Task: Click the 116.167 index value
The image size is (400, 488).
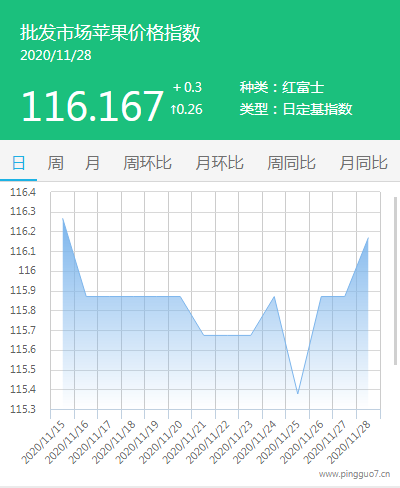Action: (x=92, y=106)
